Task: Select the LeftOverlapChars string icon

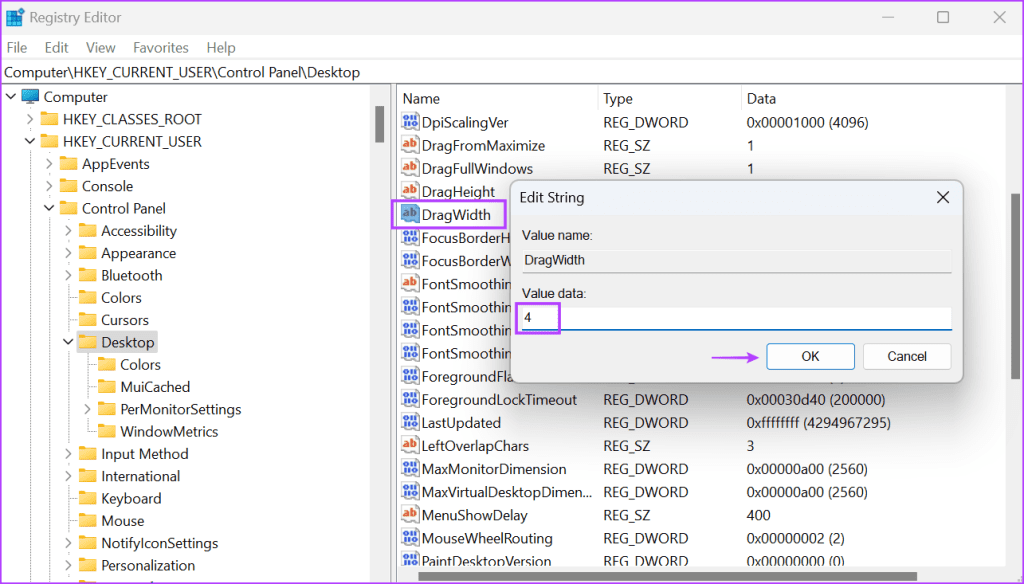Action: [411, 445]
